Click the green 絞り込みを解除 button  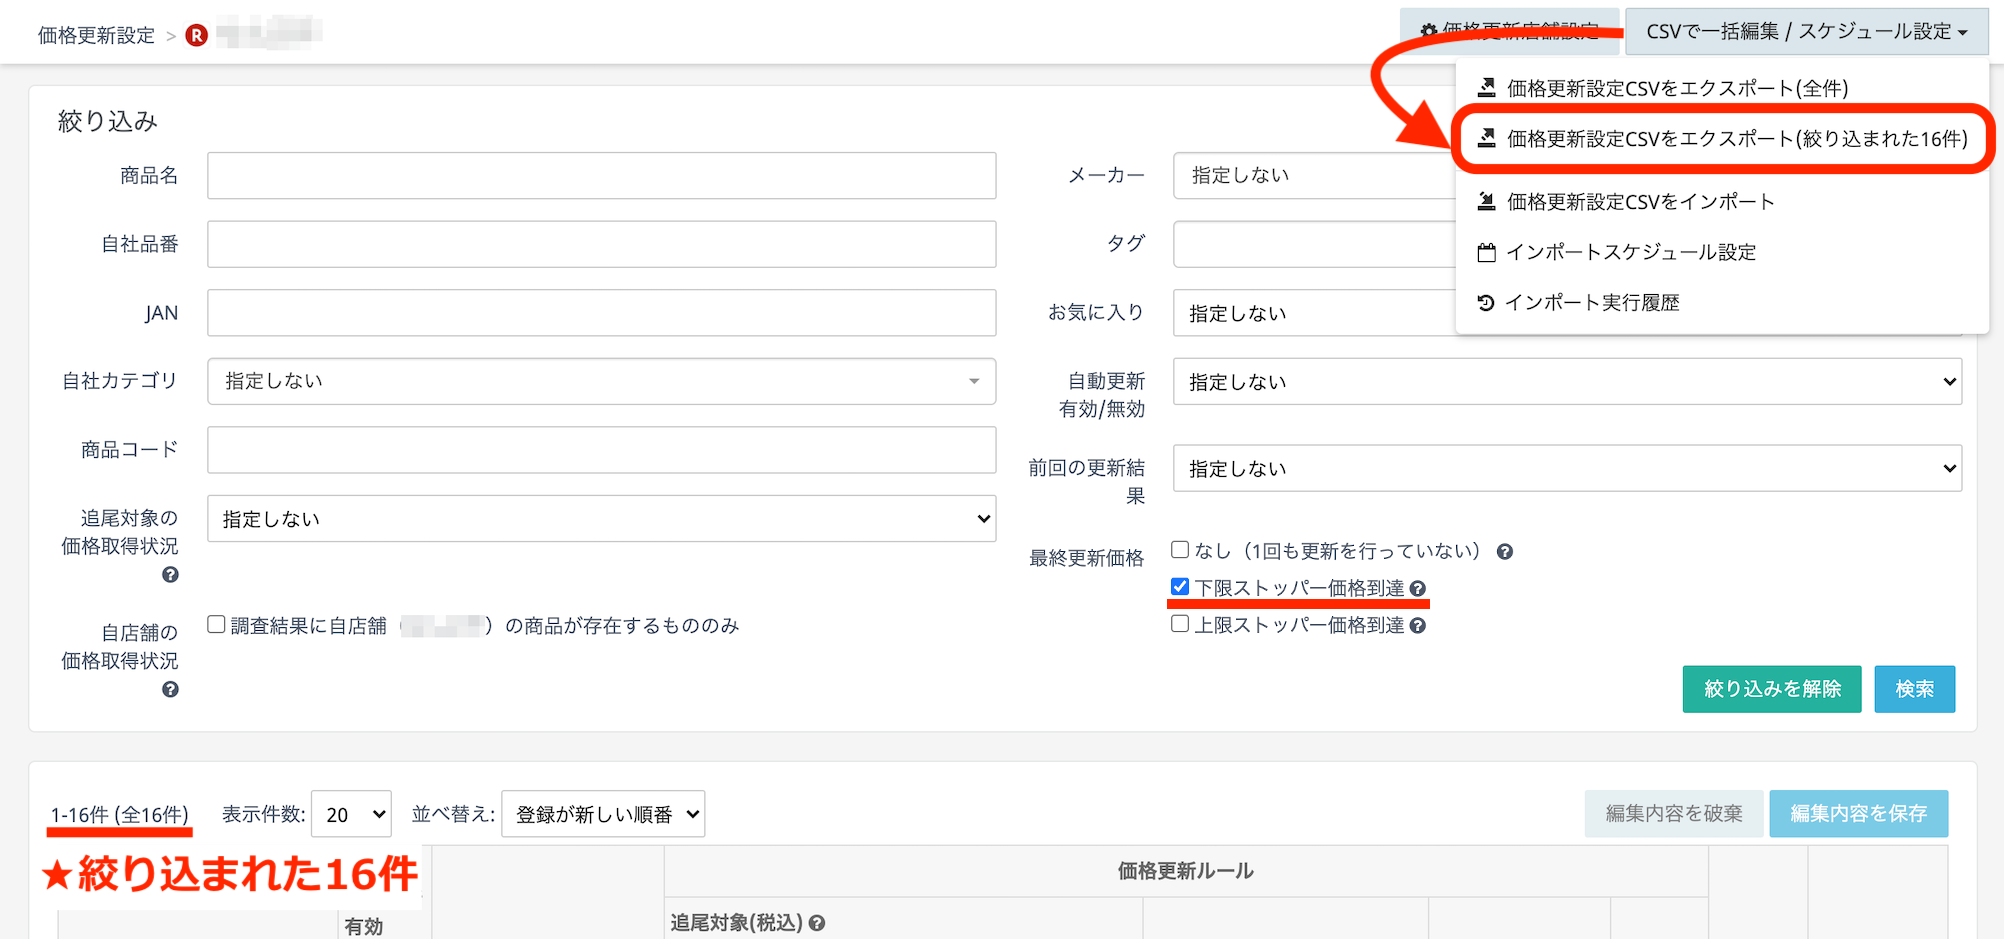(1771, 689)
